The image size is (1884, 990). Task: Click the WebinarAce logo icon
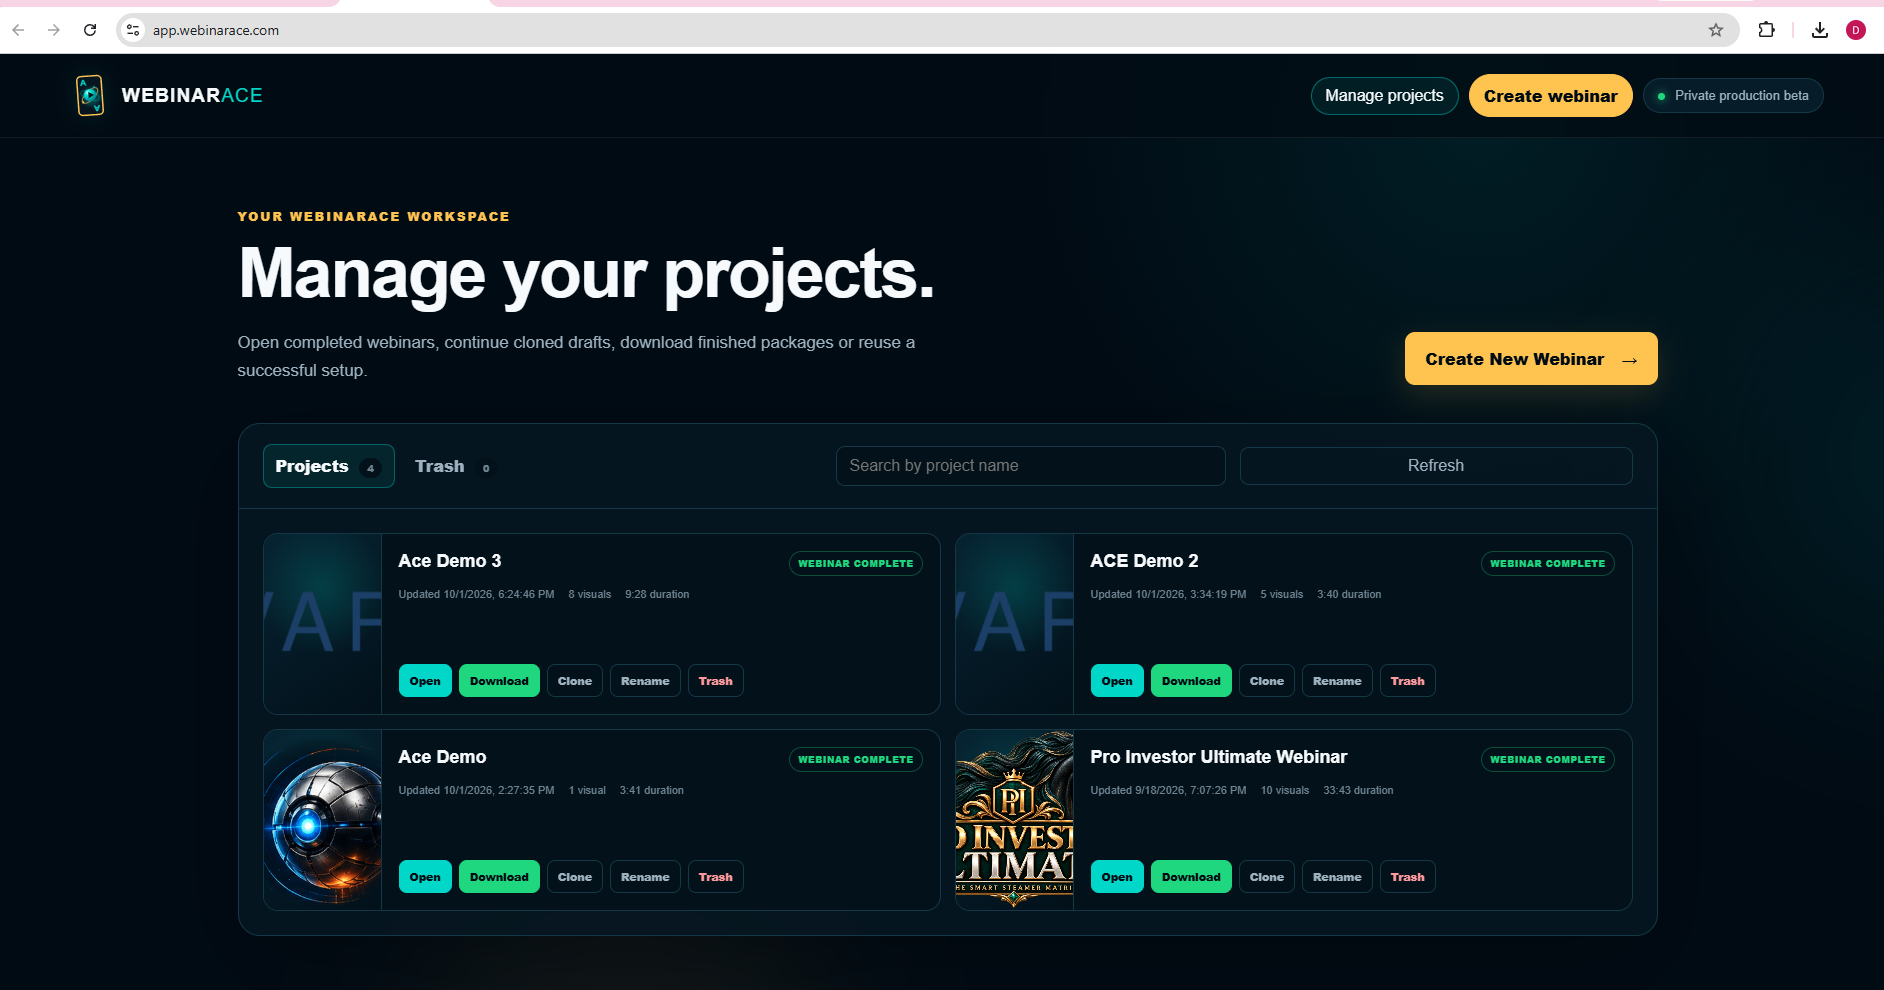pyautogui.click(x=90, y=95)
